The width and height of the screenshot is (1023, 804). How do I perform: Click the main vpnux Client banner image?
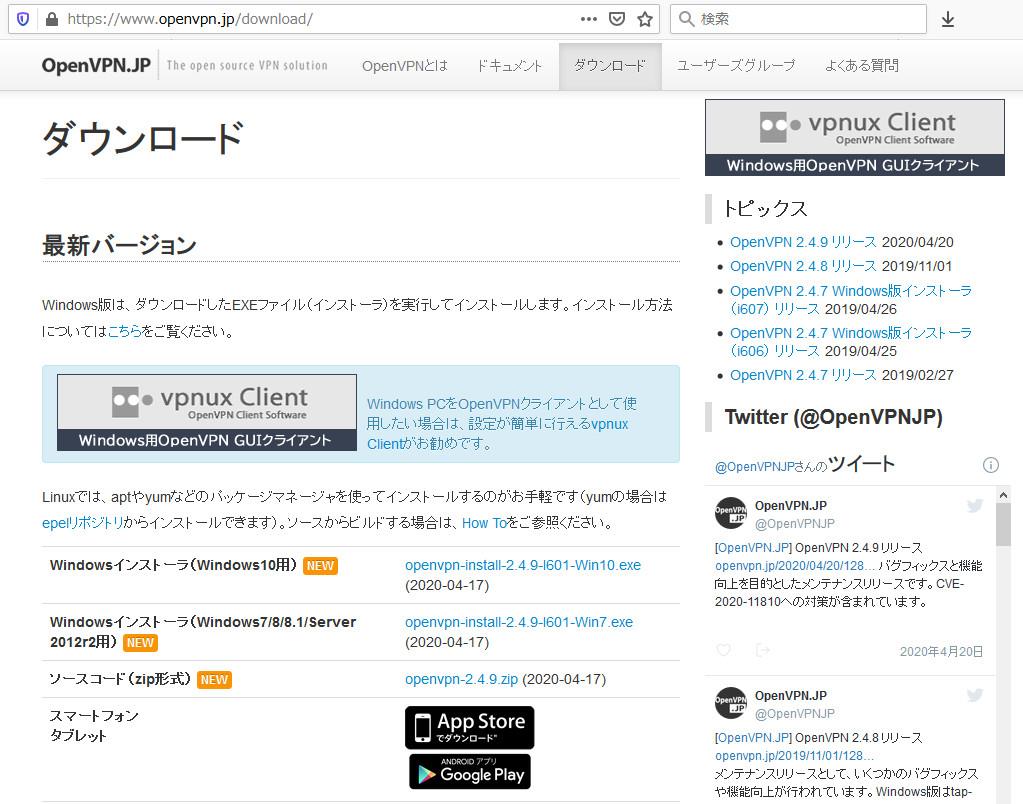(207, 412)
